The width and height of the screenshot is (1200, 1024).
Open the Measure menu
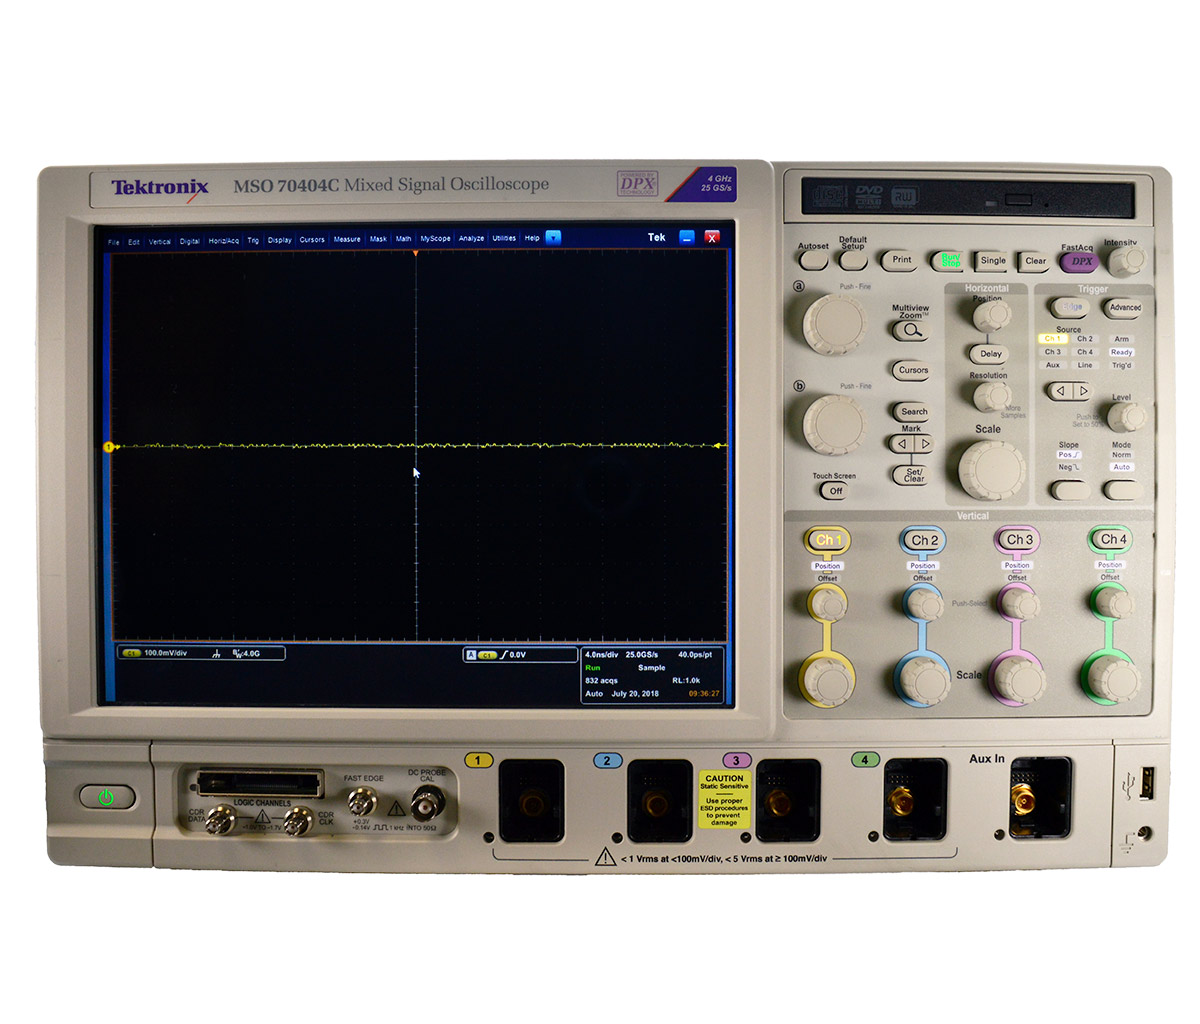[x=347, y=240]
